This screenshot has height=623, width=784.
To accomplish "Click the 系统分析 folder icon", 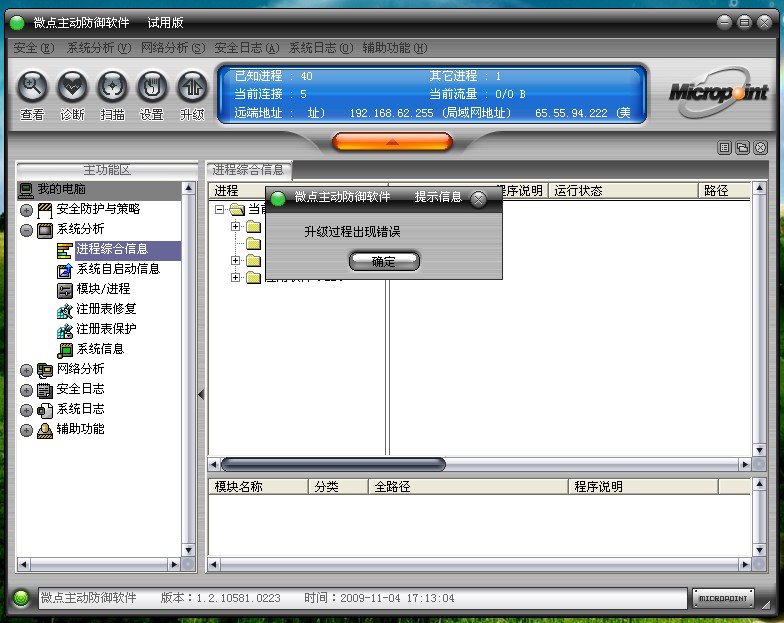I will point(45,230).
